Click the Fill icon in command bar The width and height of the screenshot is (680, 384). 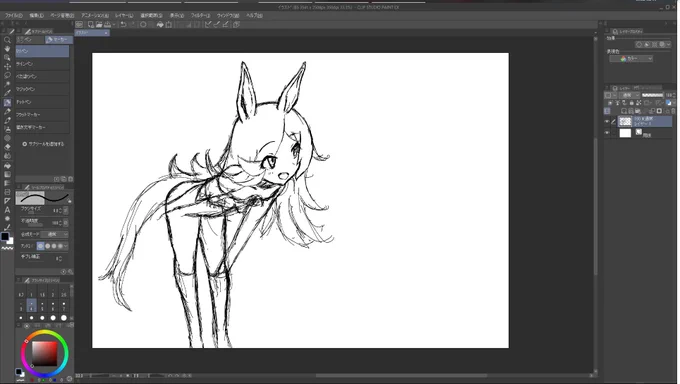pyautogui.click(x=160, y=25)
